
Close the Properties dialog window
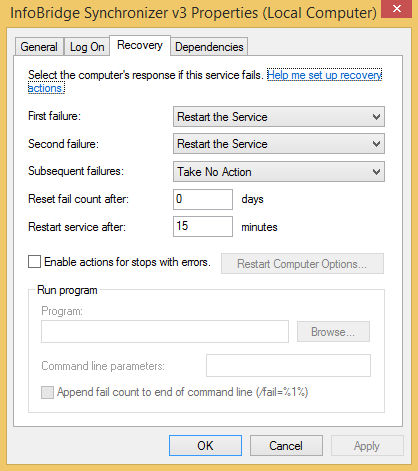[x=397, y=9]
